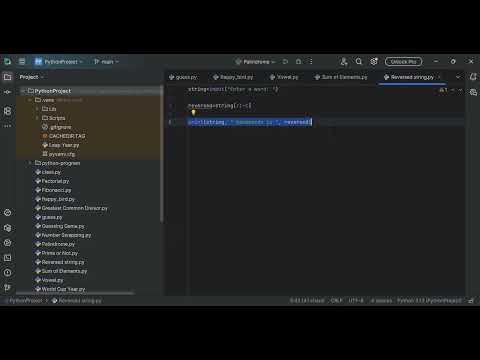Screen dimensions: 480x360
Task: Click PythonProject breadcrumb in status bar
Action: click(x=26, y=301)
